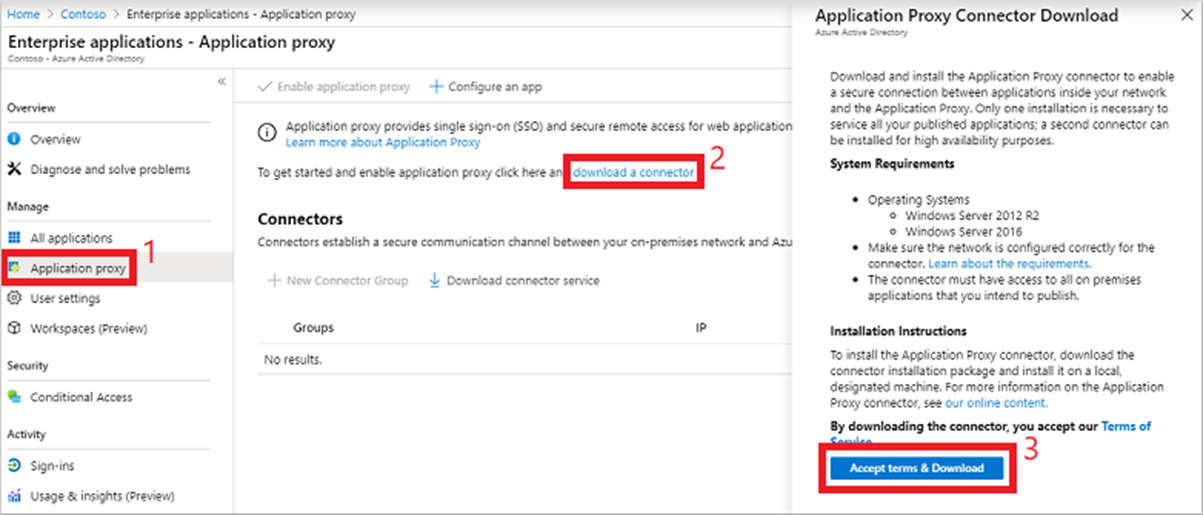
Task: Click the User settings gear icon
Action: 14,298
